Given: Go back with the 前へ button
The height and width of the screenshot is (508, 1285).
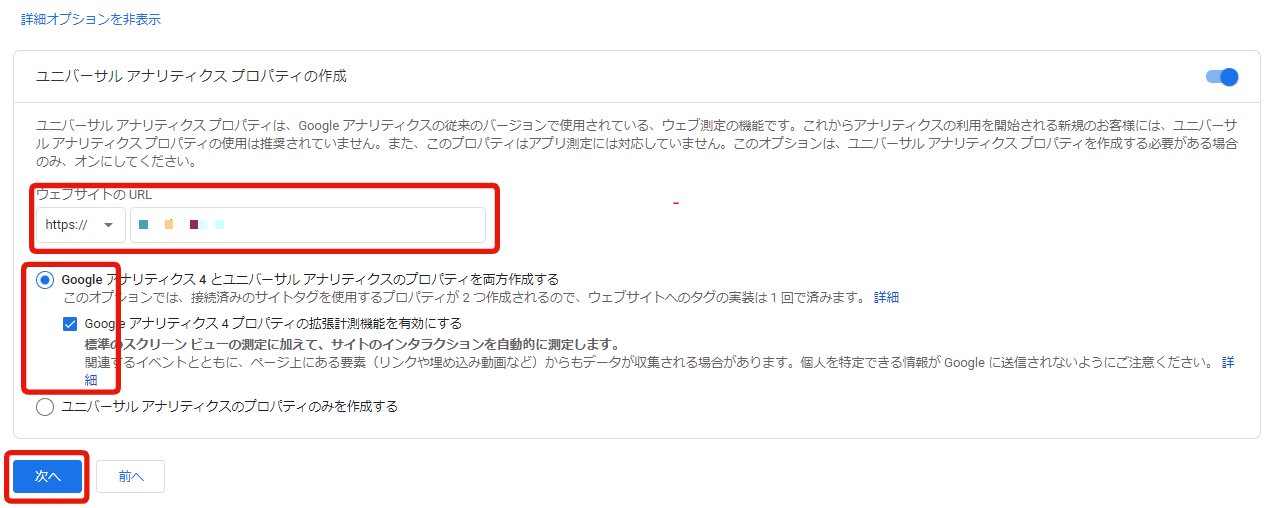Looking at the screenshot, I should pos(131,477).
